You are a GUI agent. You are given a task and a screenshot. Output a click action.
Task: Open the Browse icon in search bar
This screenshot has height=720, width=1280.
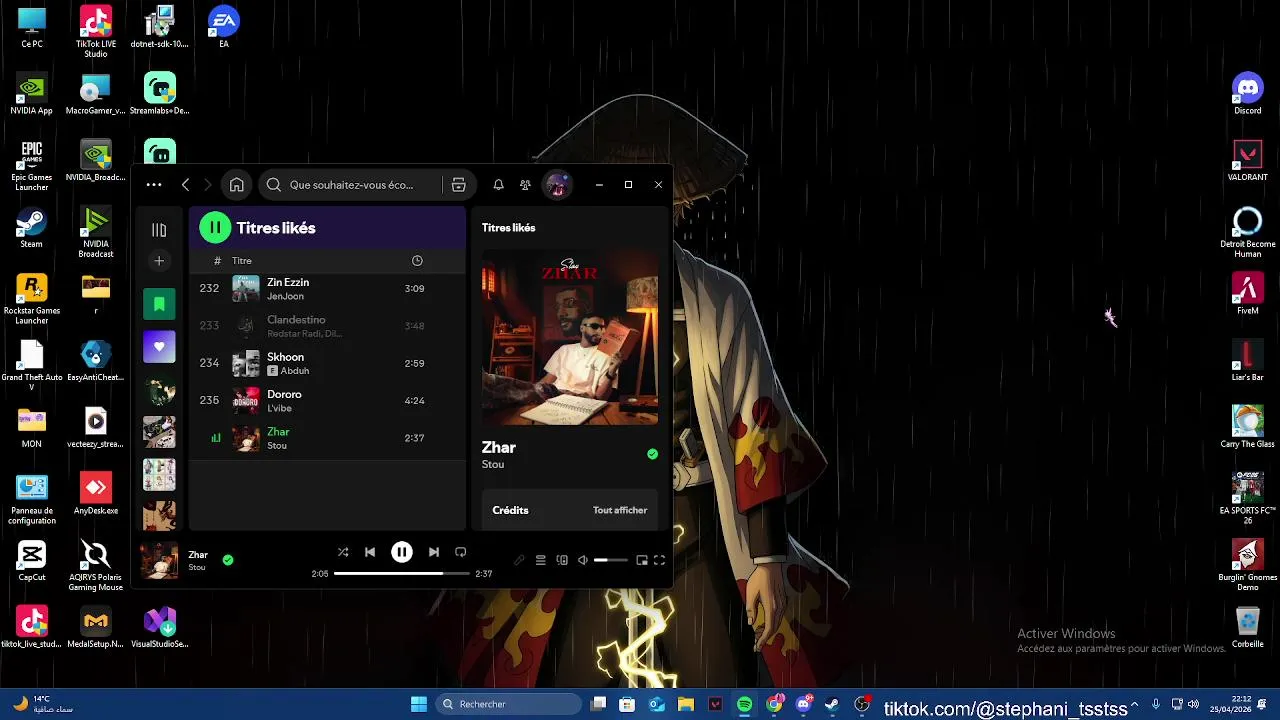click(459, 185)
